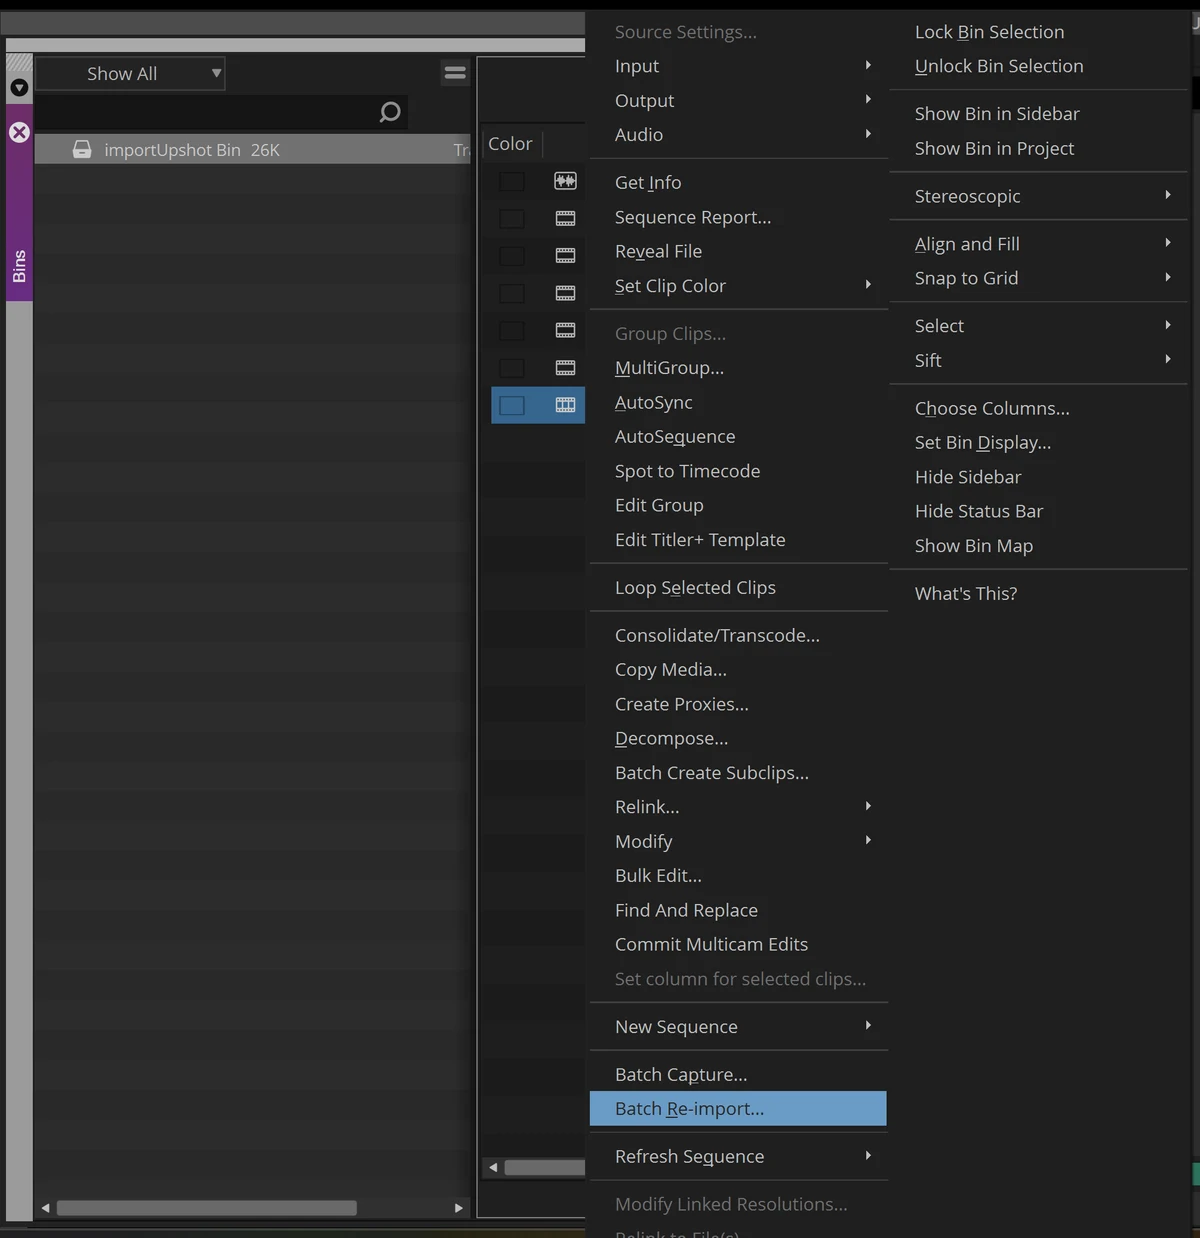
Task: Click the Color column header
Action: point(510,144)
